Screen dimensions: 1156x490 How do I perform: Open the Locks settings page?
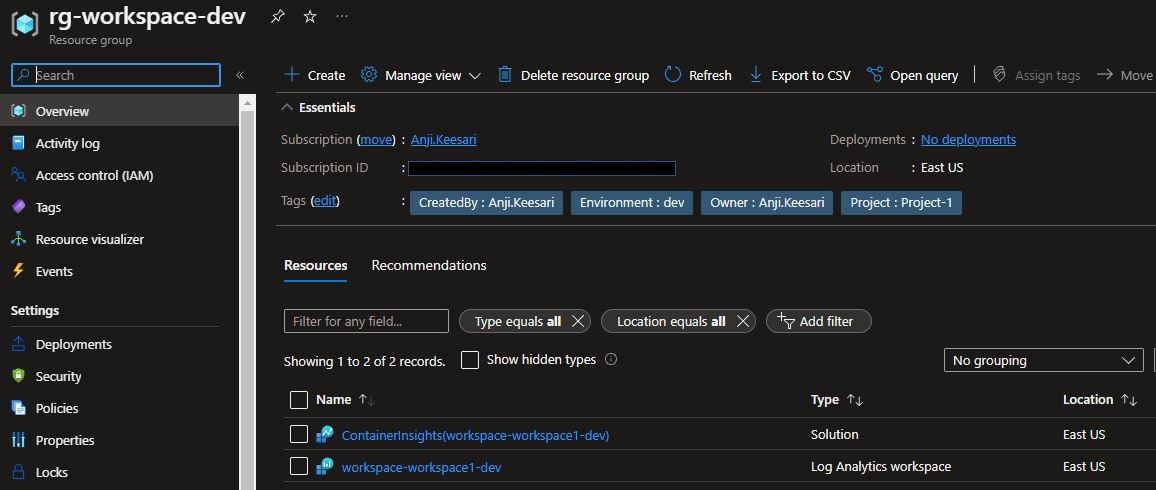[52, 472]
